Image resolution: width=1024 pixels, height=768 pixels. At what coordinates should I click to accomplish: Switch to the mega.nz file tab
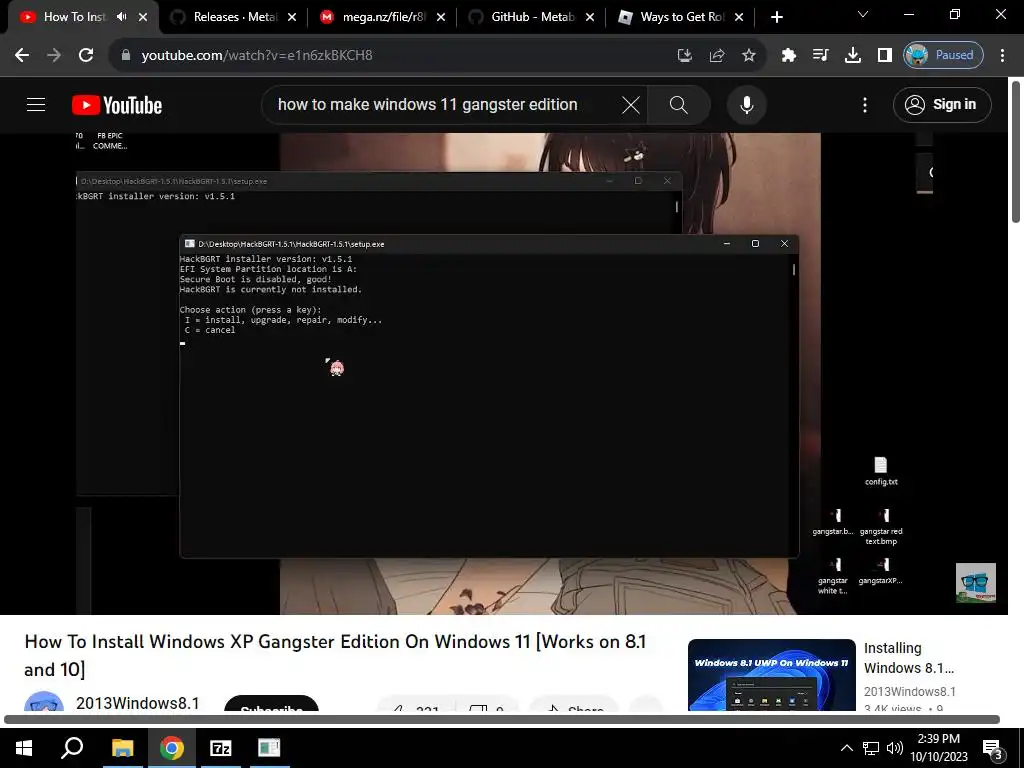[x=383, y=17]
